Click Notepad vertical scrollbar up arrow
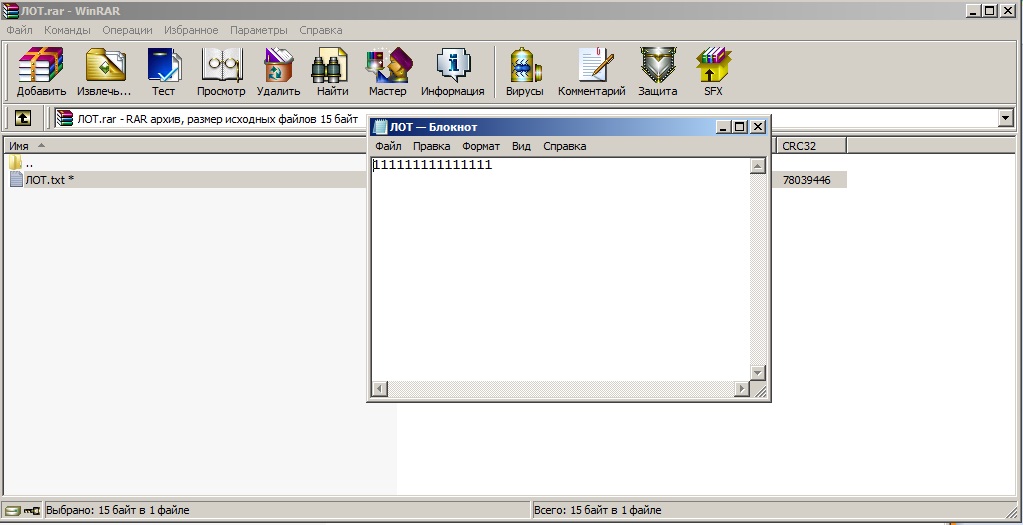 tap(757, 166)
